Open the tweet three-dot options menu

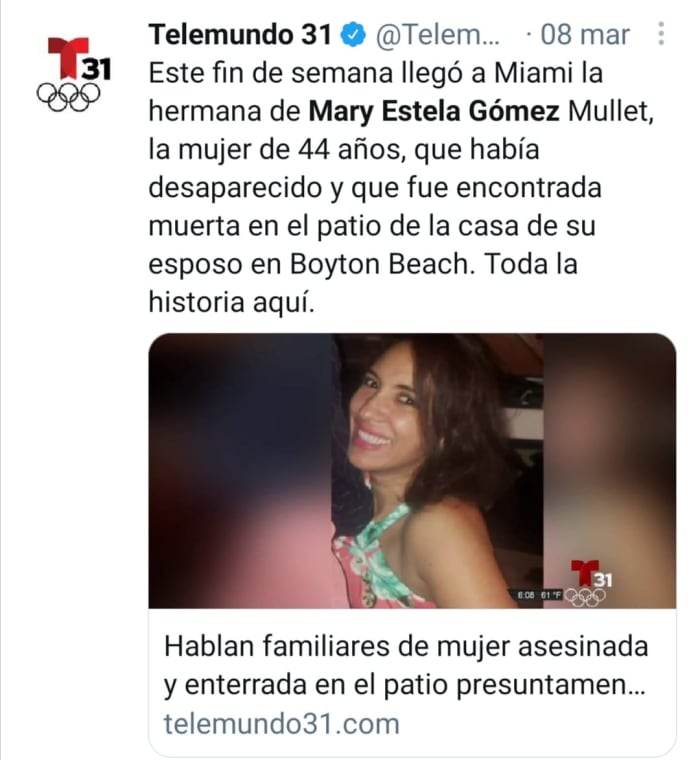pyautogui.click(x=661, y=33)
